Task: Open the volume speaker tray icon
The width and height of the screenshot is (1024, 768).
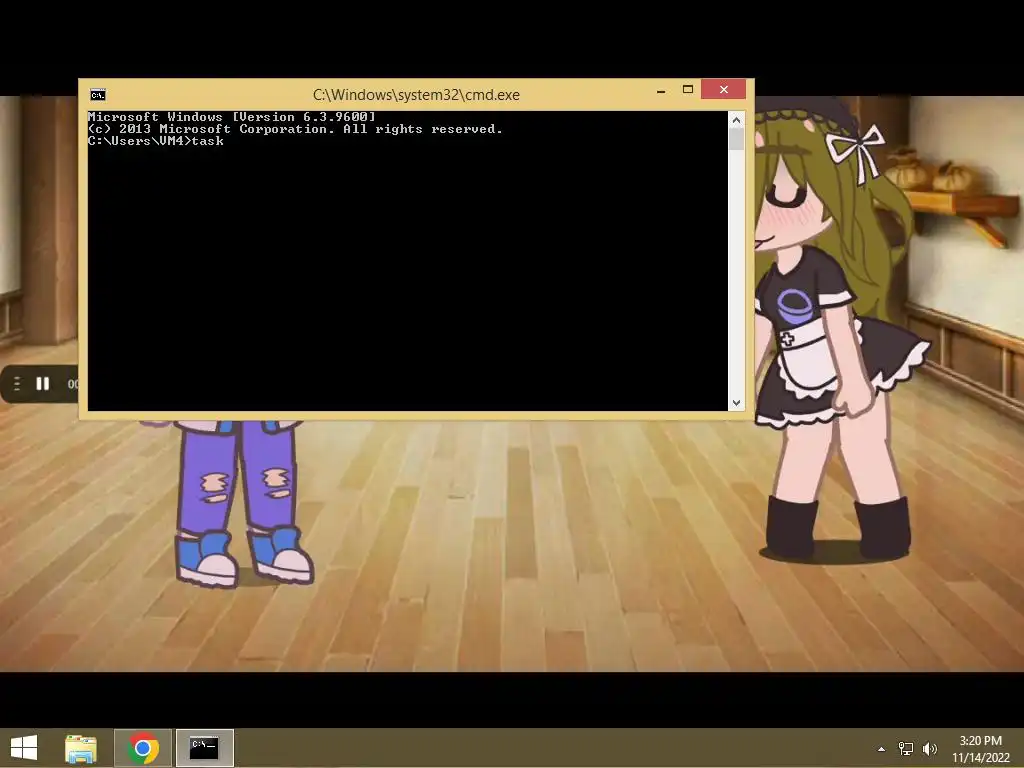Action: tap(930, 749)
